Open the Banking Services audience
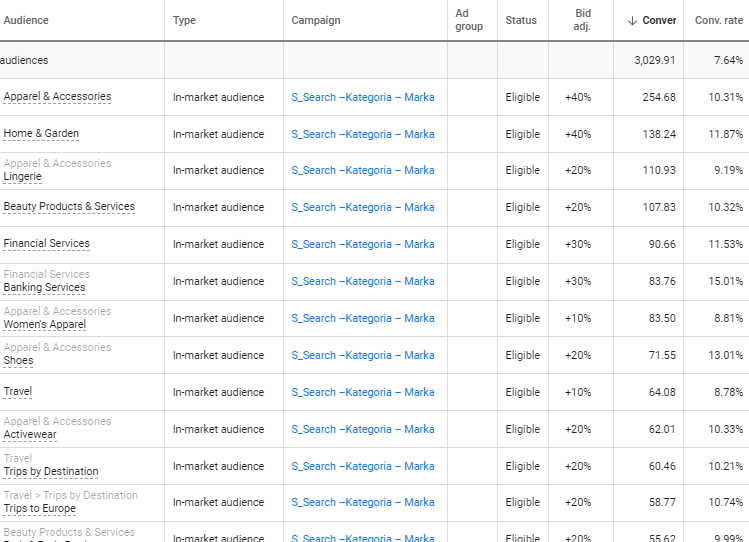 (44, 287)
